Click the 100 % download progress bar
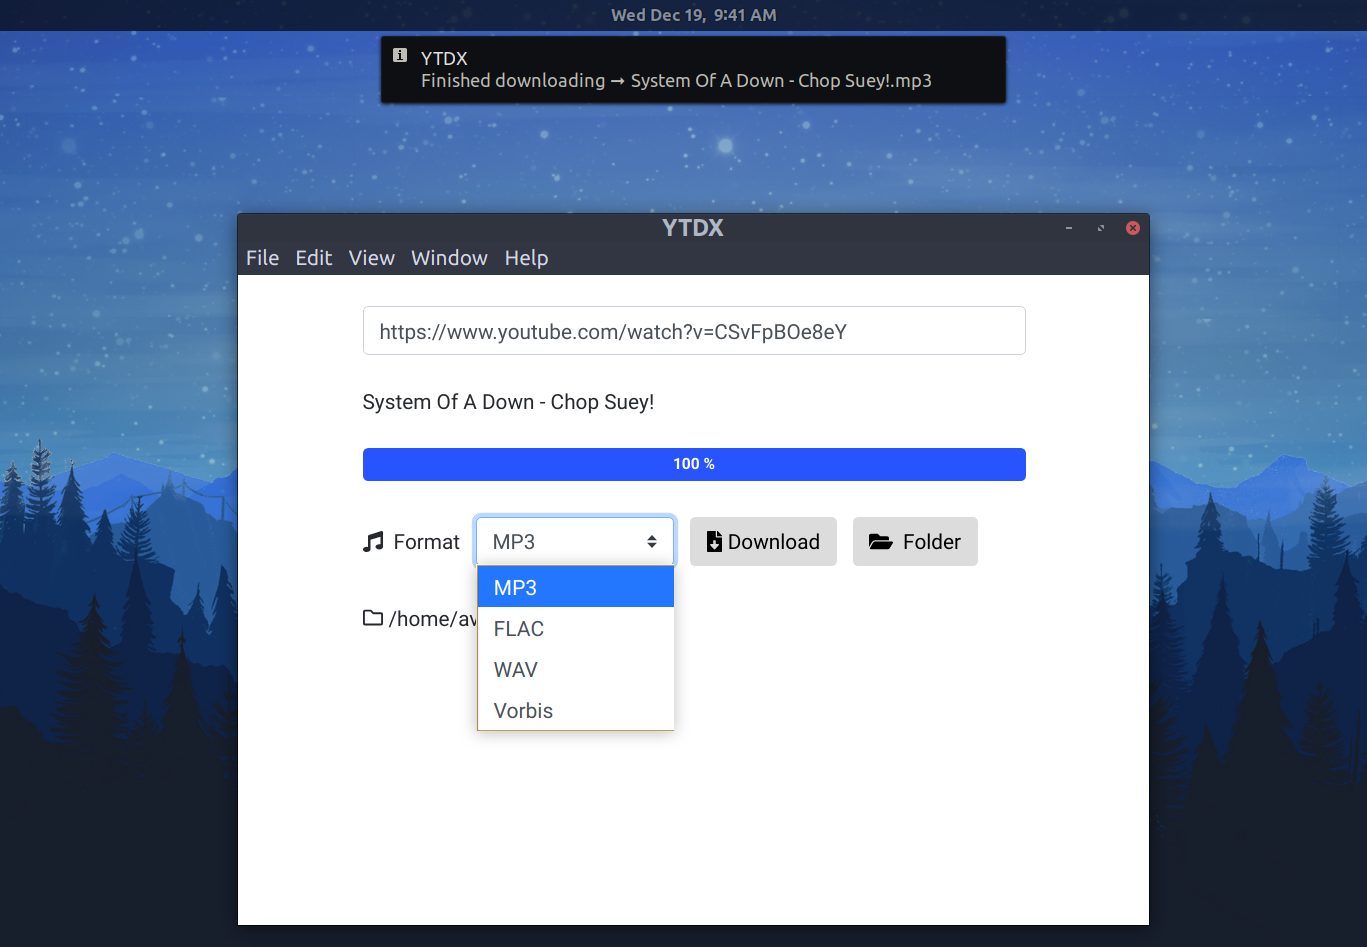Image resolution: width=1367 pixels, height=947 pixels. [694, 464]
